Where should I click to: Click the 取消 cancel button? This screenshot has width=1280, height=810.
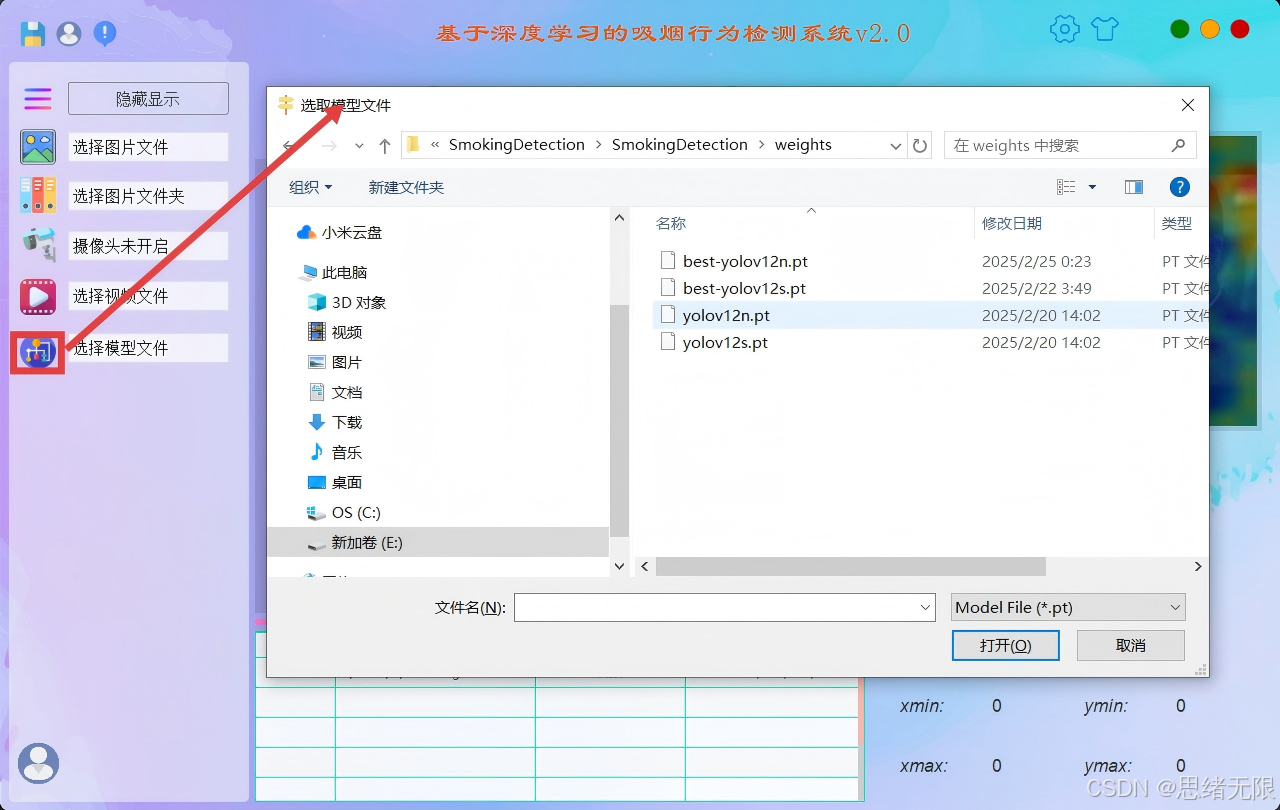click(1130, 645)
